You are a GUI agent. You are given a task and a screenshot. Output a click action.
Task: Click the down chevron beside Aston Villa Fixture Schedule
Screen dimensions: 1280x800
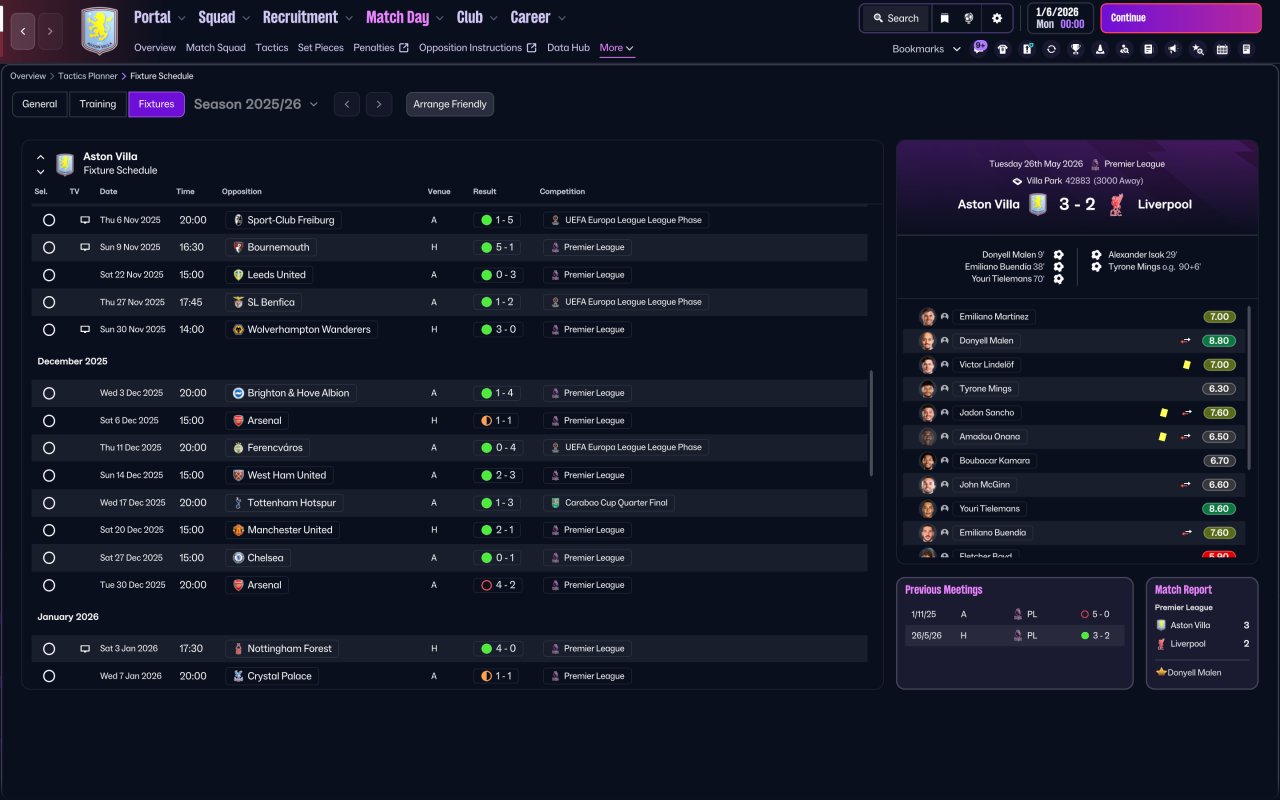pyautogui.click(x=41, y=172)
